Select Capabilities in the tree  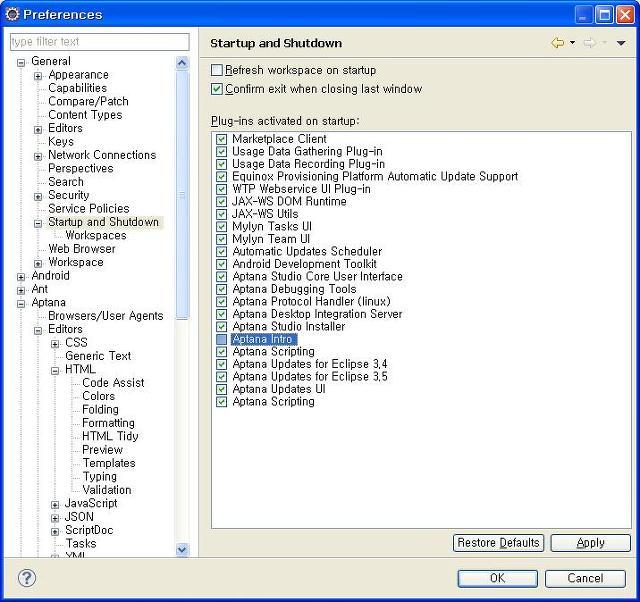pos(77,88)
